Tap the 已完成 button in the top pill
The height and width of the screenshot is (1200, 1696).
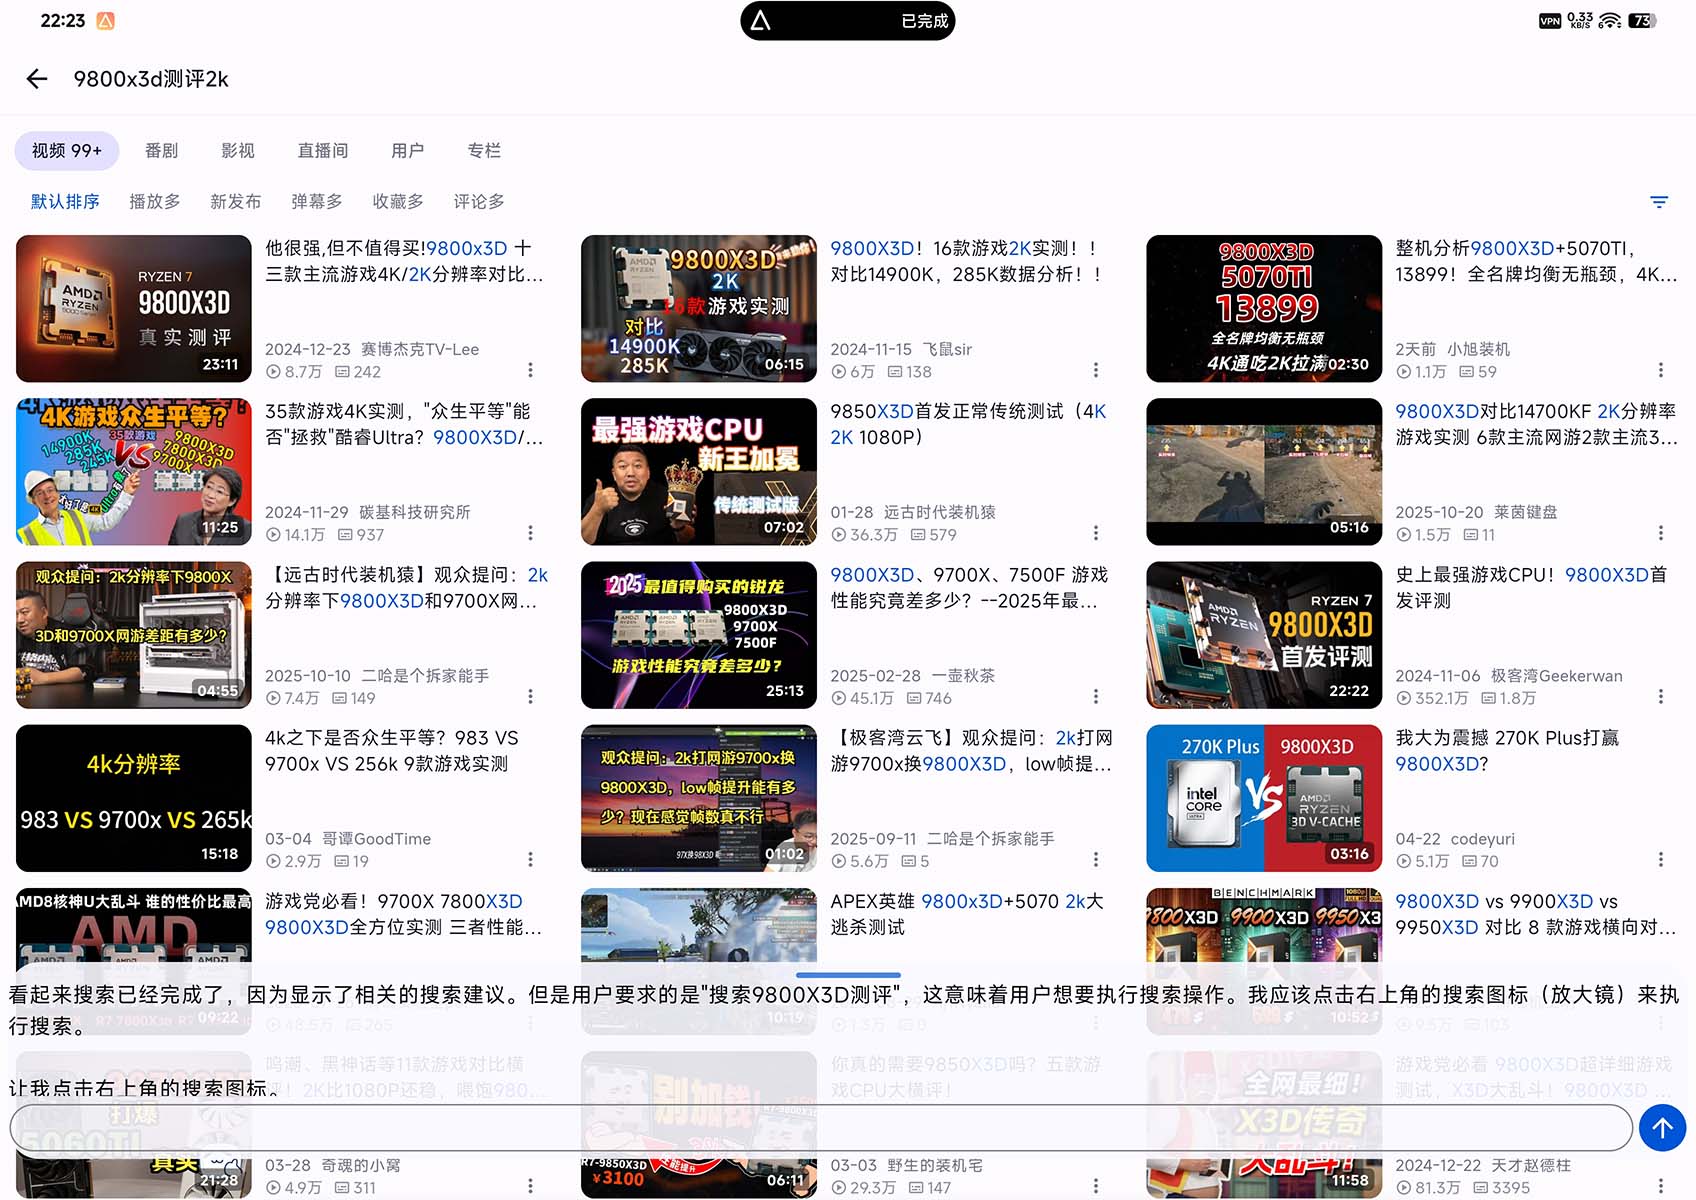click(924, 21)
